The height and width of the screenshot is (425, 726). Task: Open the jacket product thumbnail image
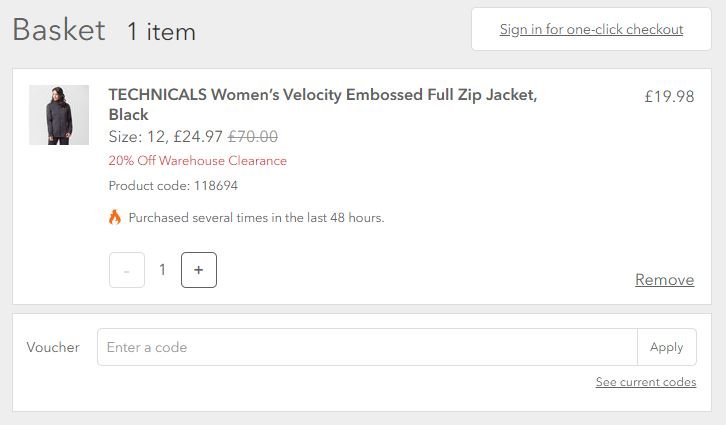[59, 115]
